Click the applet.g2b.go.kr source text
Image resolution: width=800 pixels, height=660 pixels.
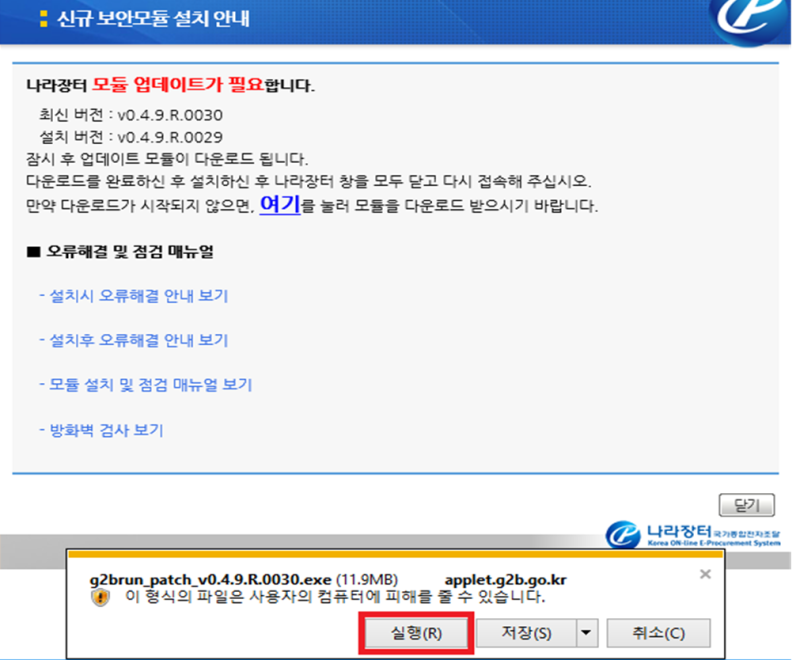(x=506, y=580)
